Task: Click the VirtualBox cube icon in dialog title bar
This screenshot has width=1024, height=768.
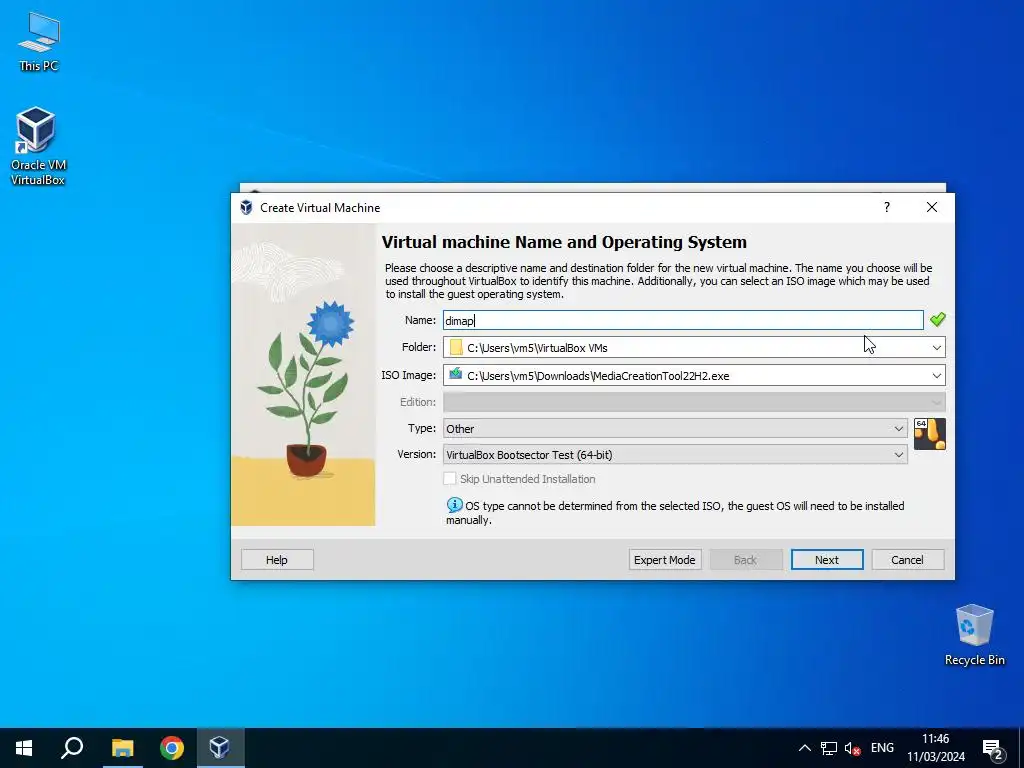Action: coord(246,208)
